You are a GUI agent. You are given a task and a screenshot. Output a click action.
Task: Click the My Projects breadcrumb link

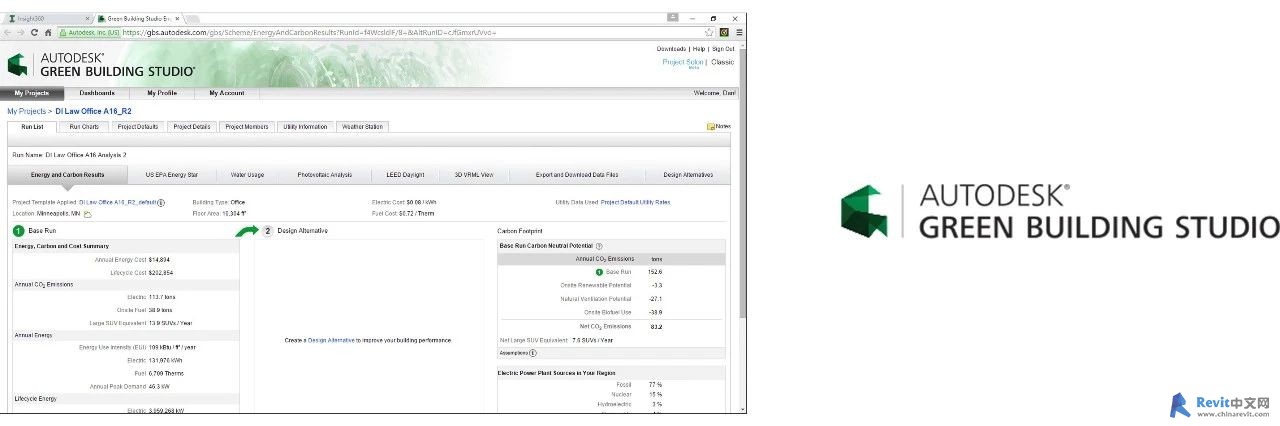27,112
